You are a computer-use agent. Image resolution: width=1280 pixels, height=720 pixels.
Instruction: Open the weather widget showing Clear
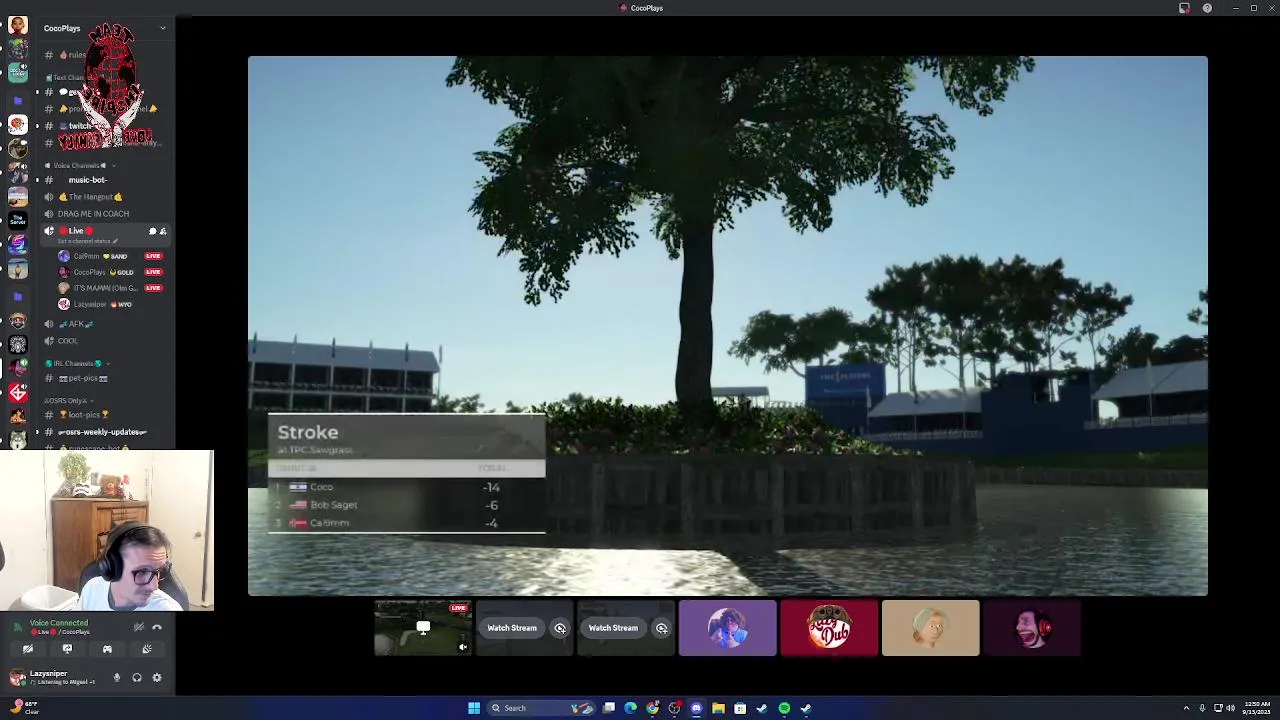(22, 708)
